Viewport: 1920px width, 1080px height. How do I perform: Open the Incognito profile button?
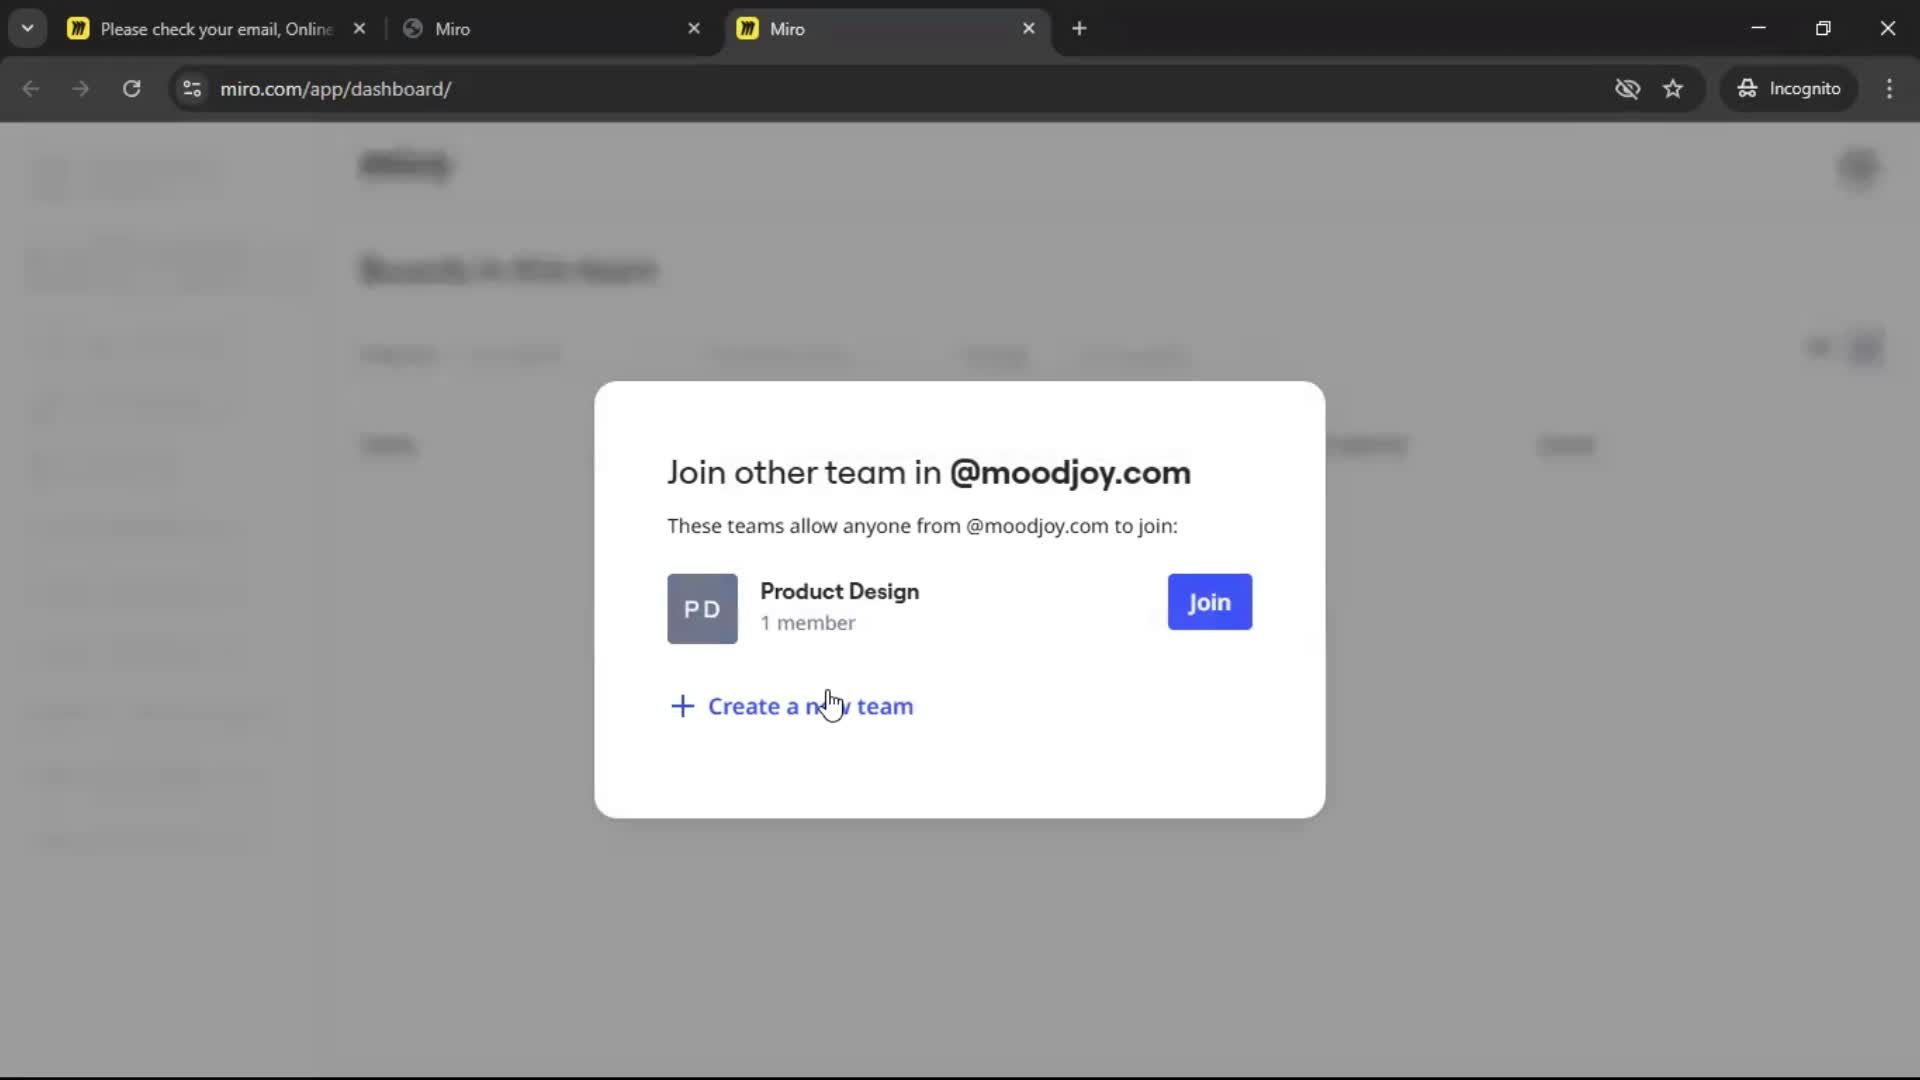point(1789,89)
